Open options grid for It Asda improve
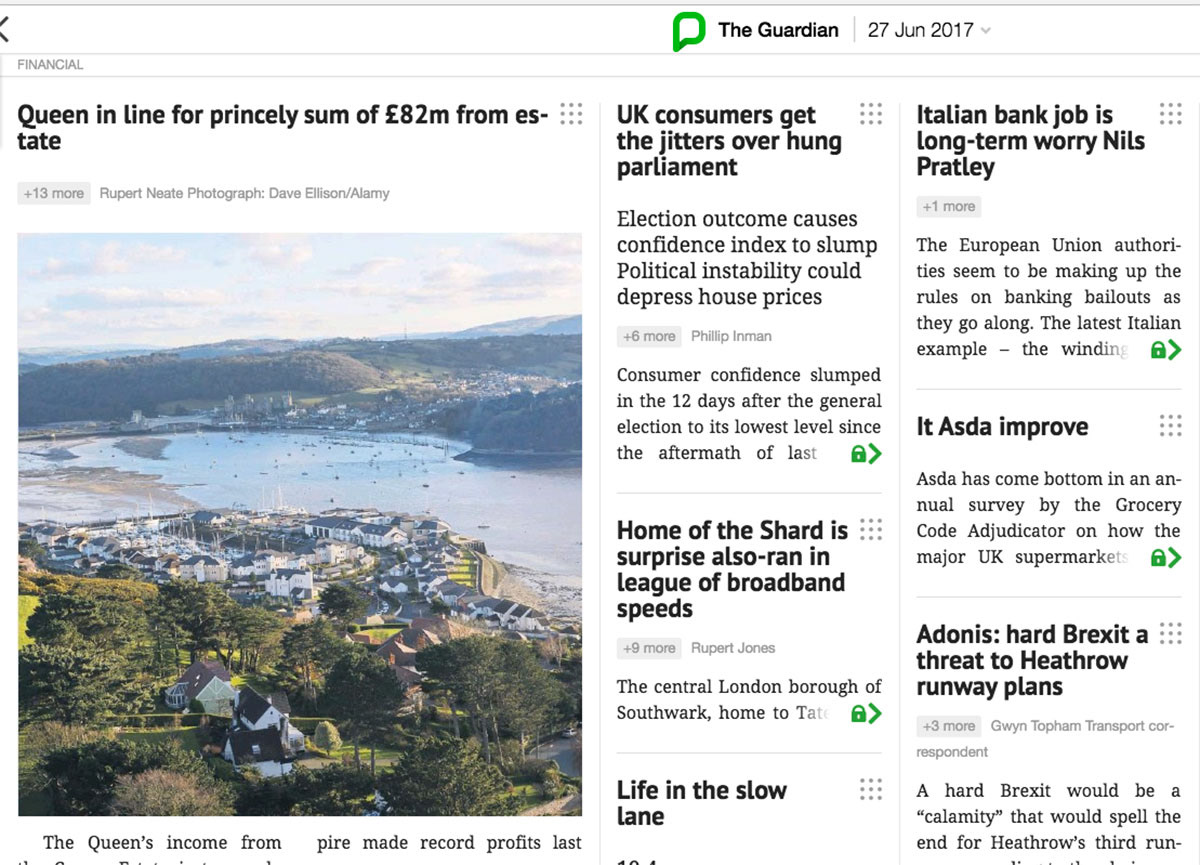 click(1170, 426)
